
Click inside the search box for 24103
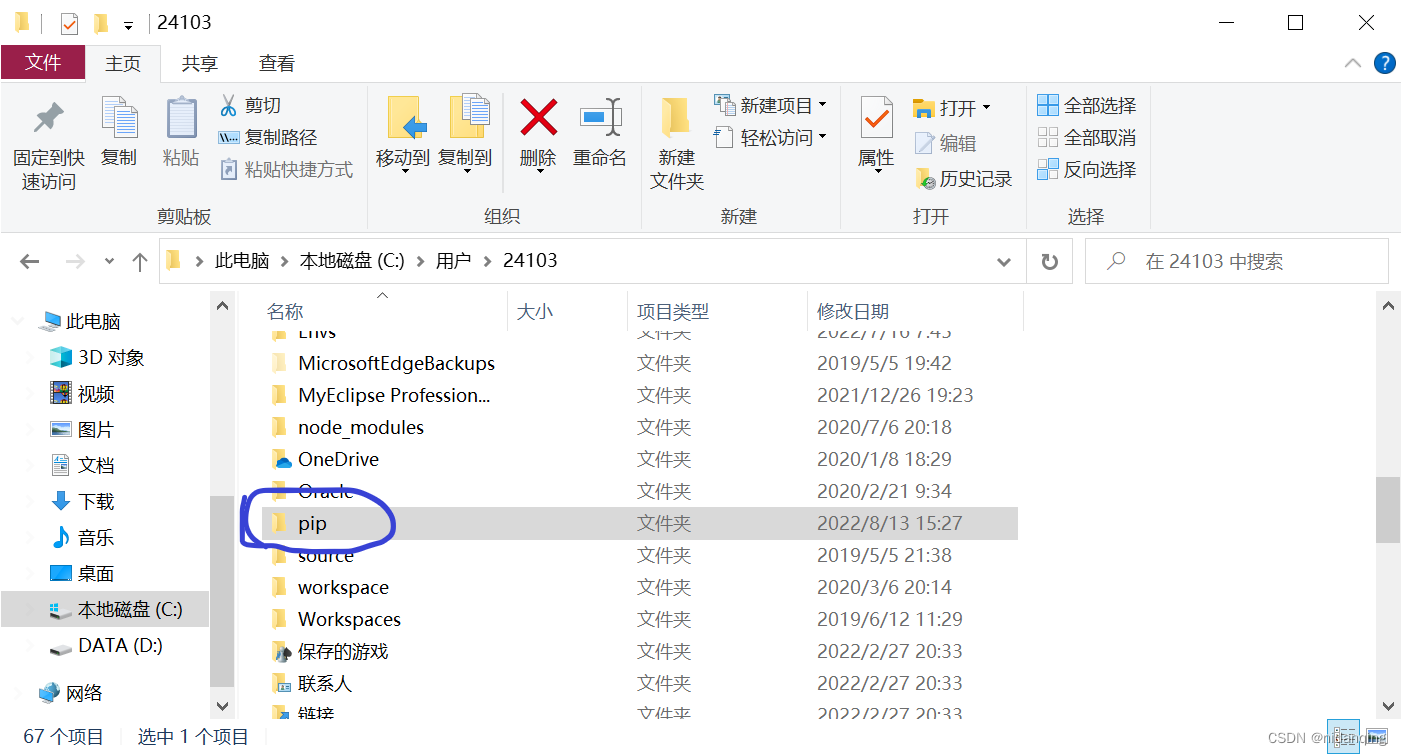click(x=1240, y=261)
